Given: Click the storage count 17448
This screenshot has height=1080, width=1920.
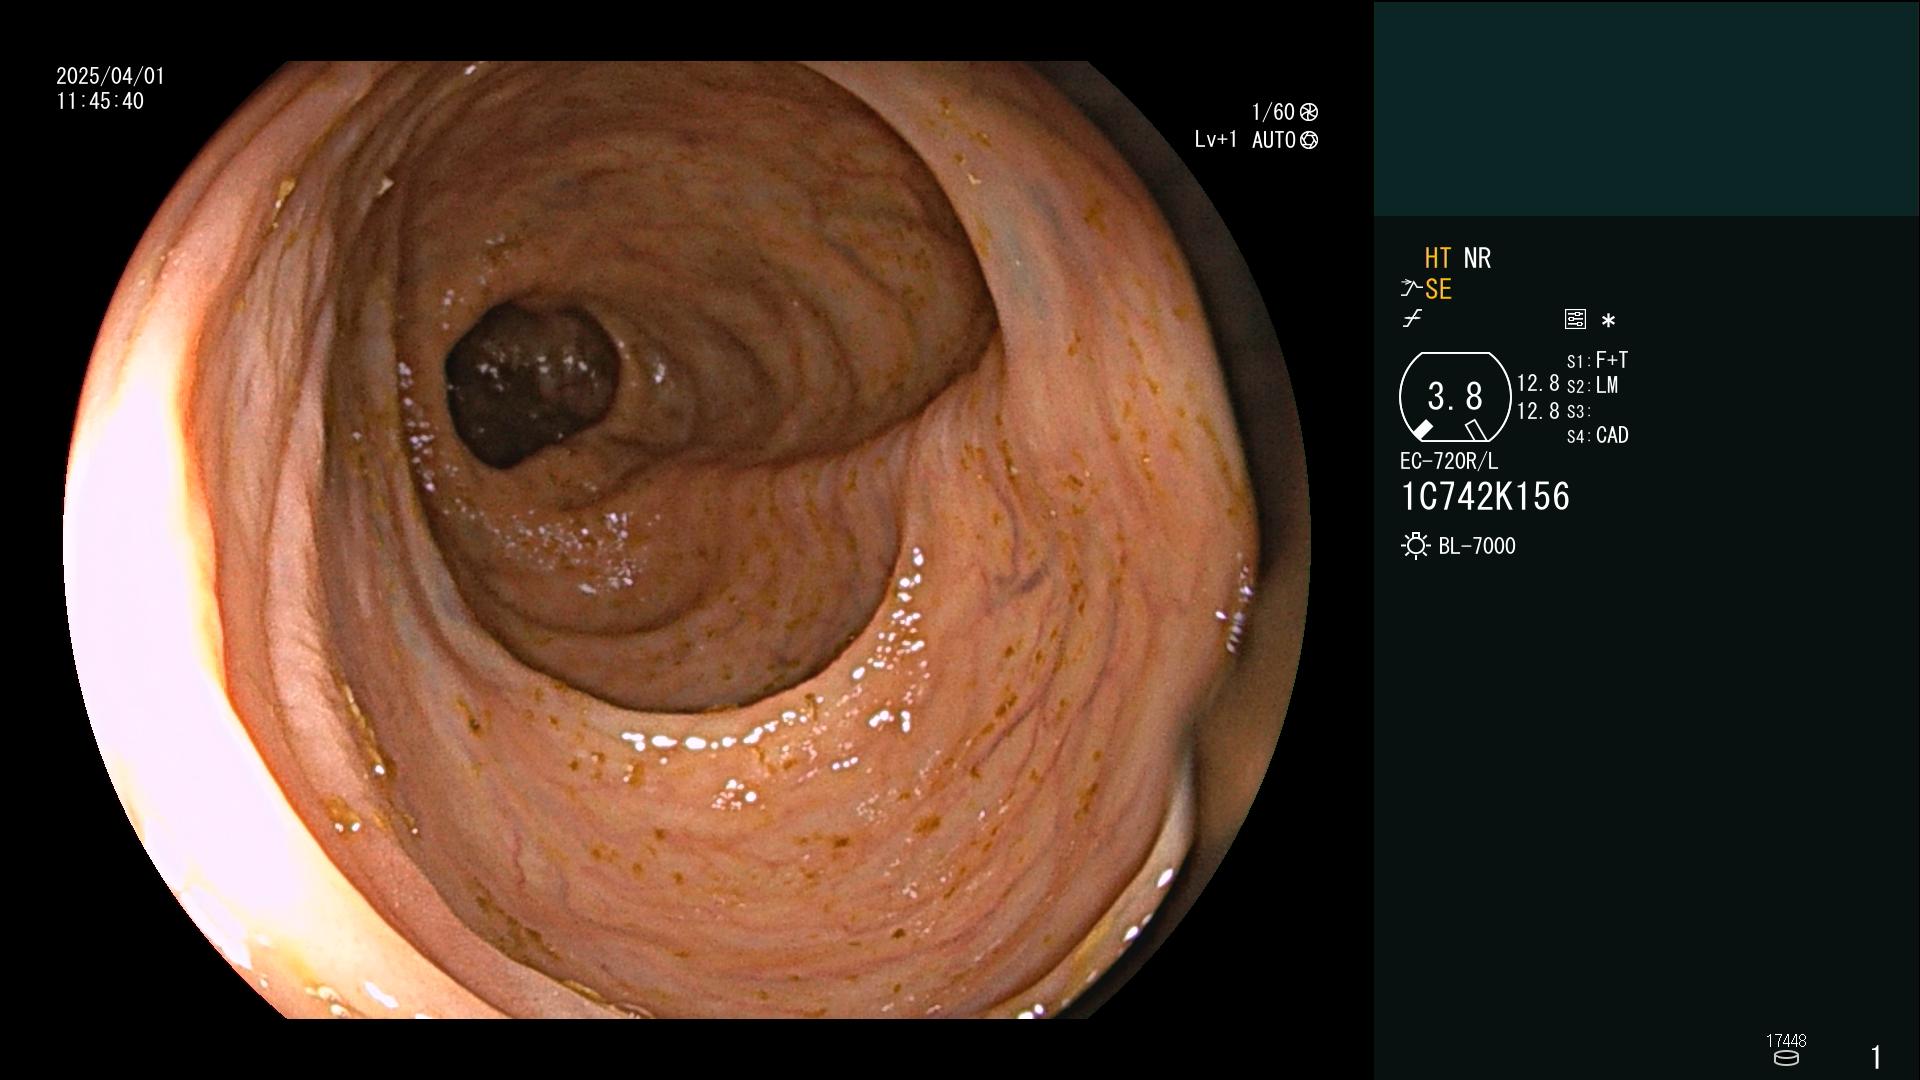Looking at the screenshot, I should (1786, 1041).
